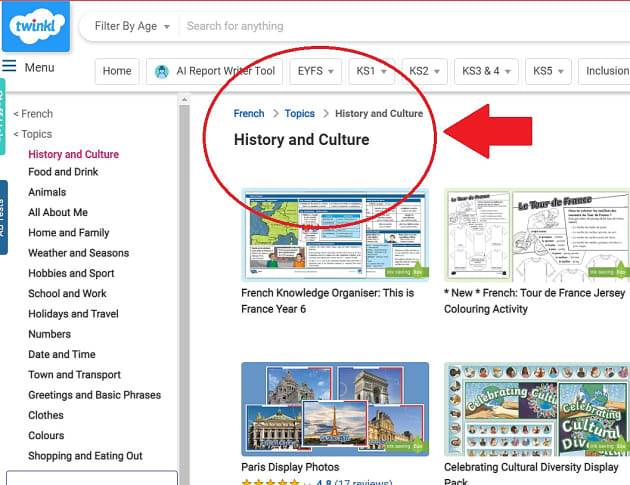Image resolution: width=630 pixels, height=485 pixels.
Task: Open Tour de France Jersey Colouring thumbnail
Action: (537, 235)
